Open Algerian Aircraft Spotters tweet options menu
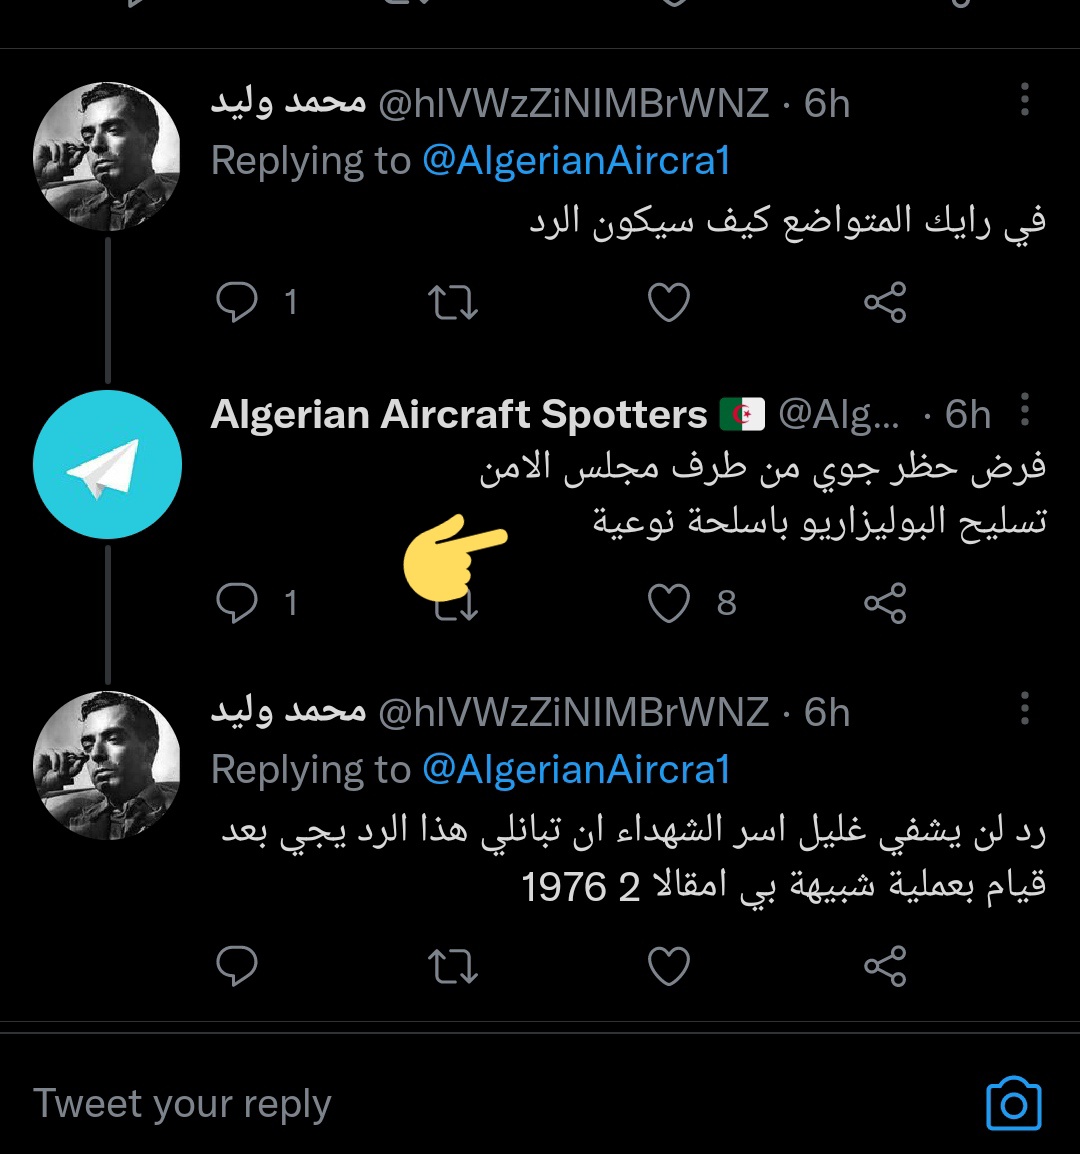1080x1154 pixels. (1024, 410)
